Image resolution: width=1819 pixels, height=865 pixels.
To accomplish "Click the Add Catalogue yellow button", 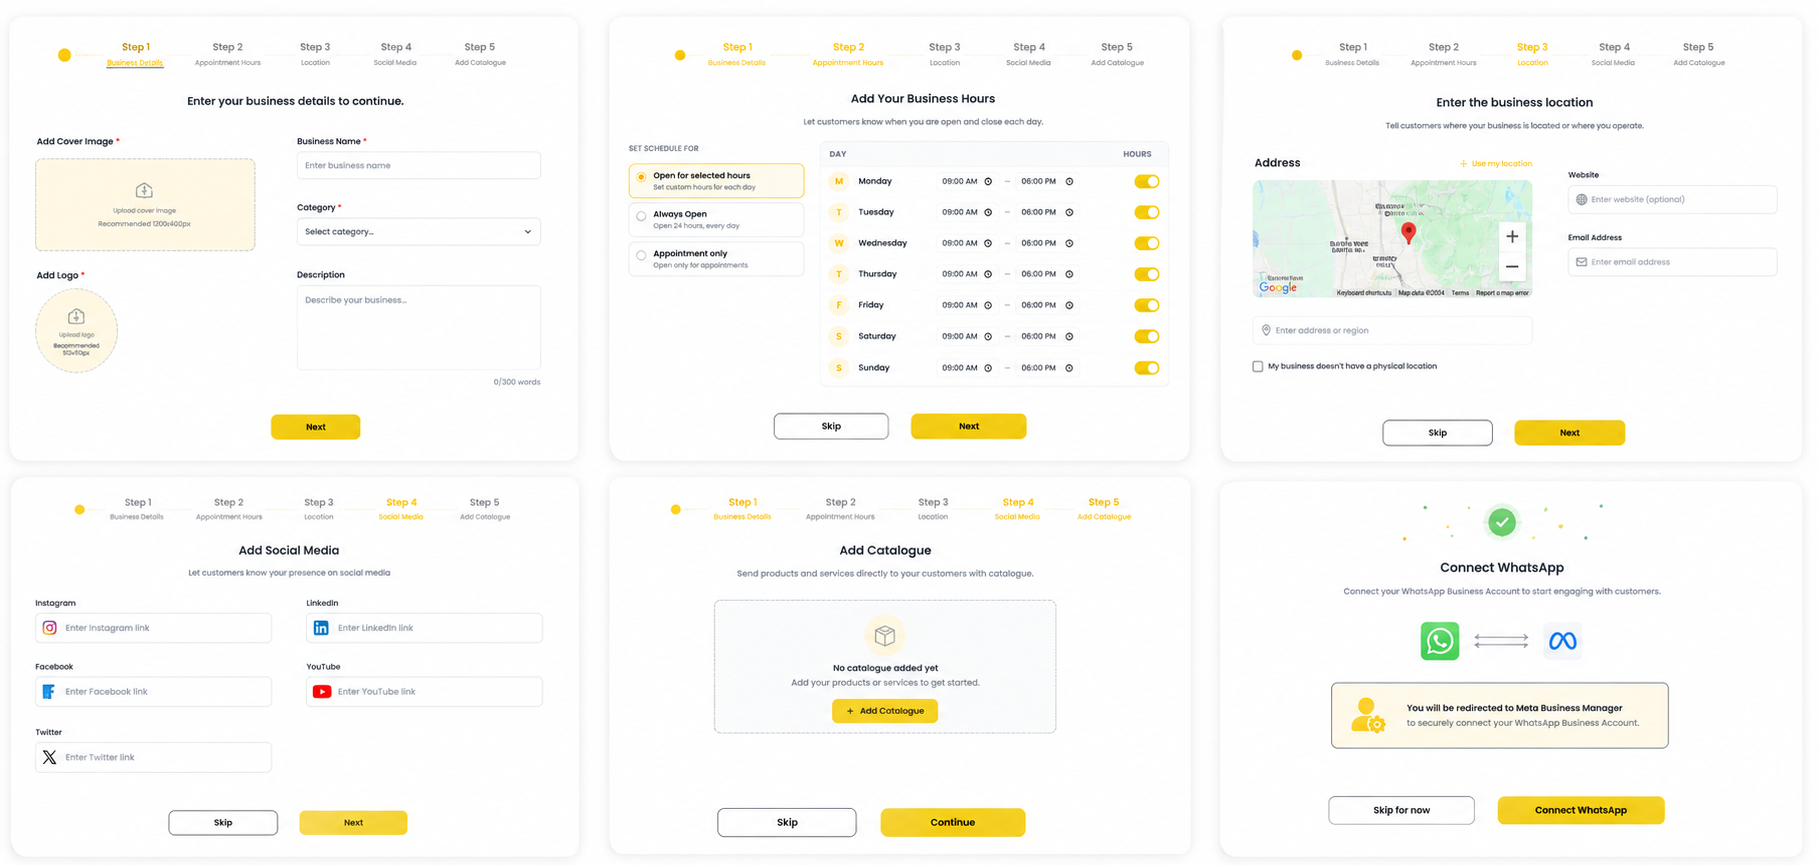I will point(884,711).
